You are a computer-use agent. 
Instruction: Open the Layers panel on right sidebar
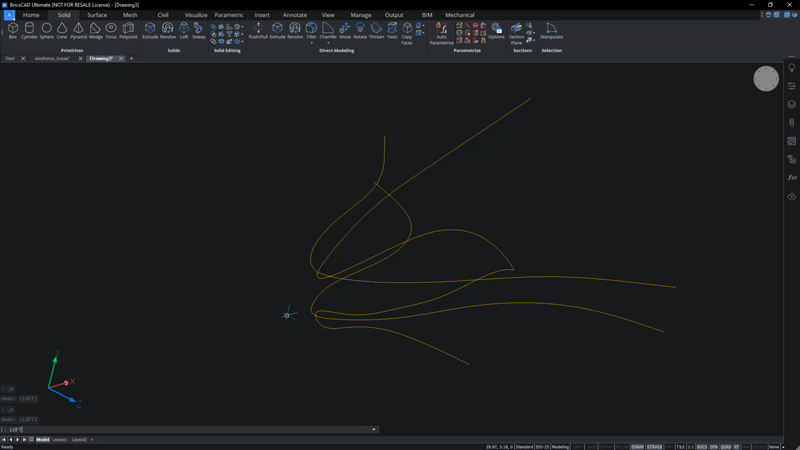tap(792, 105)
